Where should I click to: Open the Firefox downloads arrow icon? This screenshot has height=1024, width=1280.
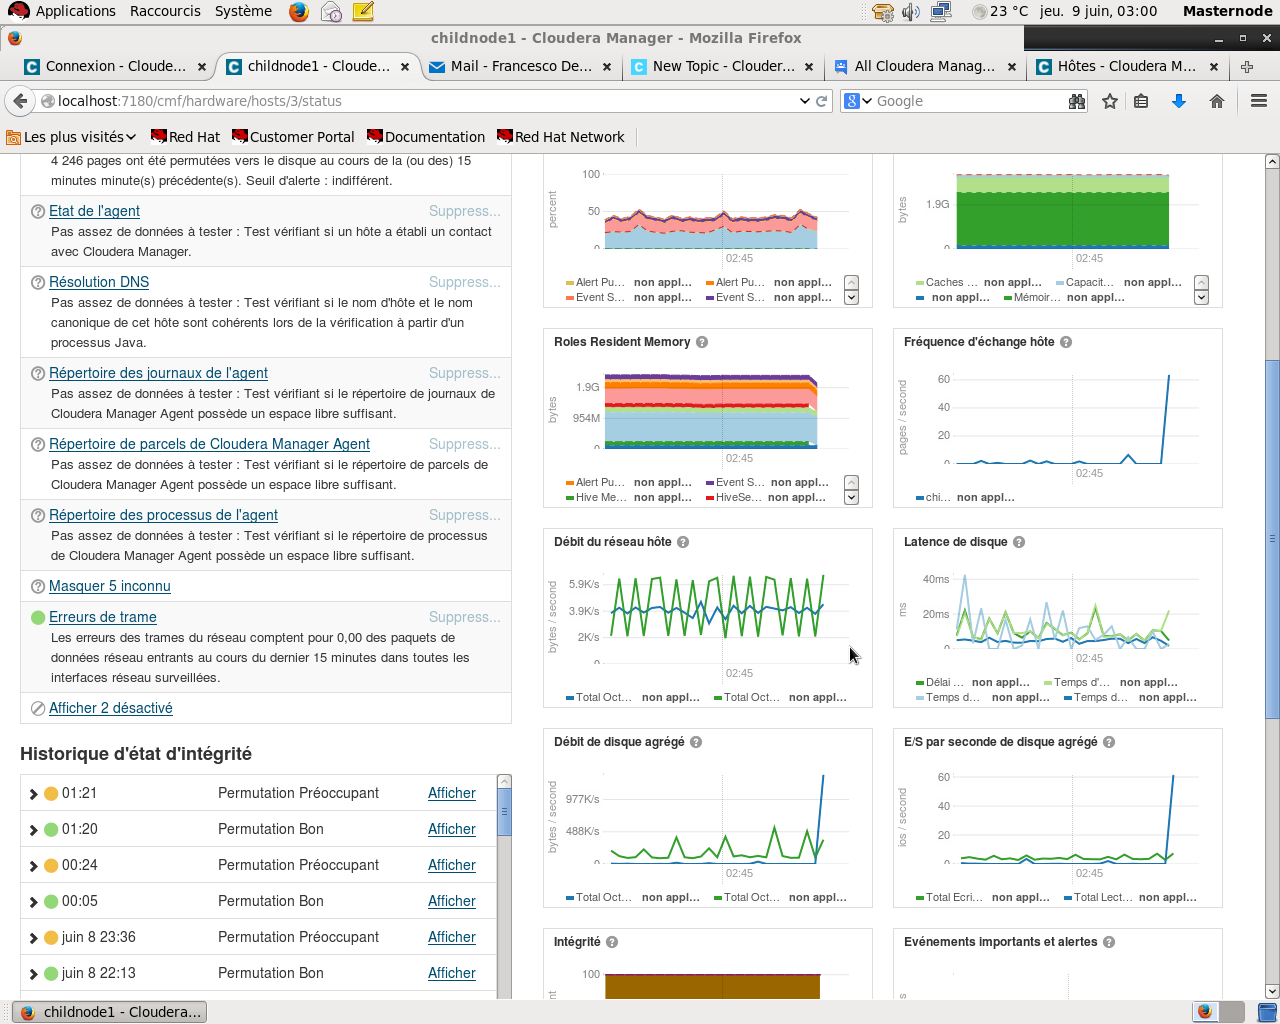tap(1178, 100)
